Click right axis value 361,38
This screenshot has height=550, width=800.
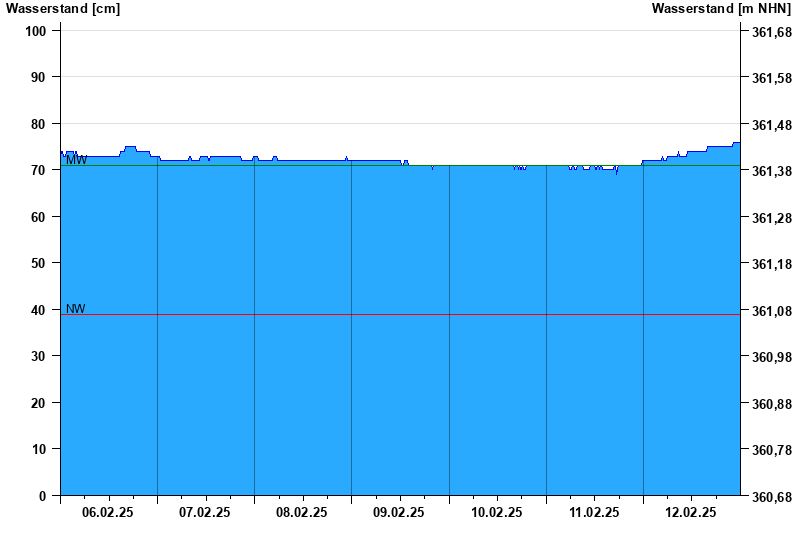[772, 171]
